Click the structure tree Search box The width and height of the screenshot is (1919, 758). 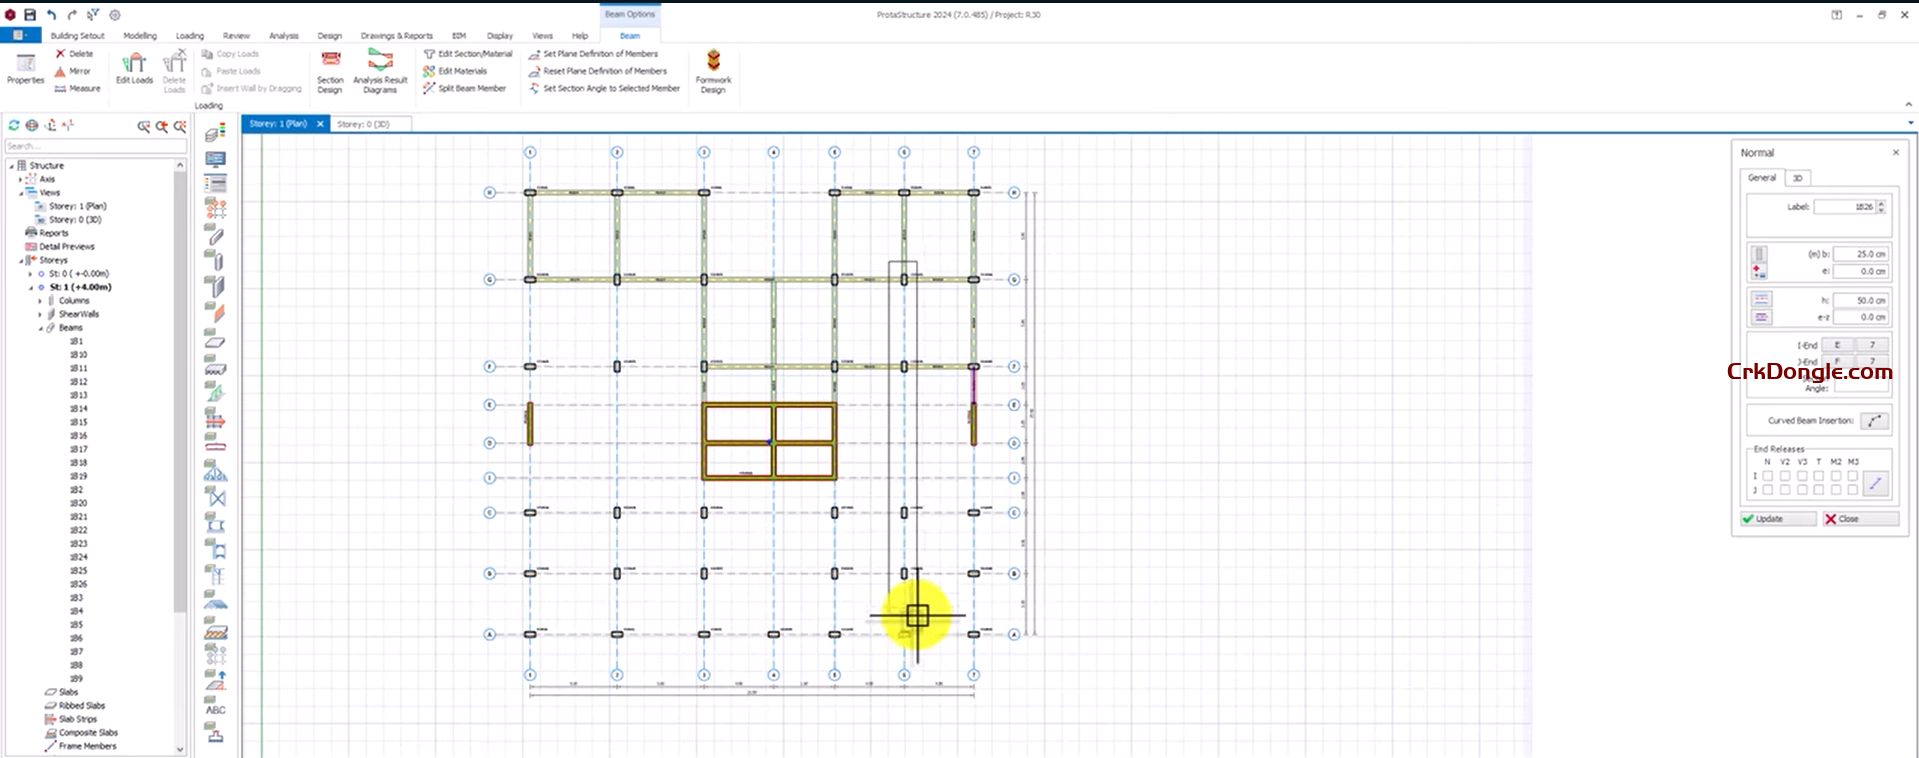tap(95, 146)
